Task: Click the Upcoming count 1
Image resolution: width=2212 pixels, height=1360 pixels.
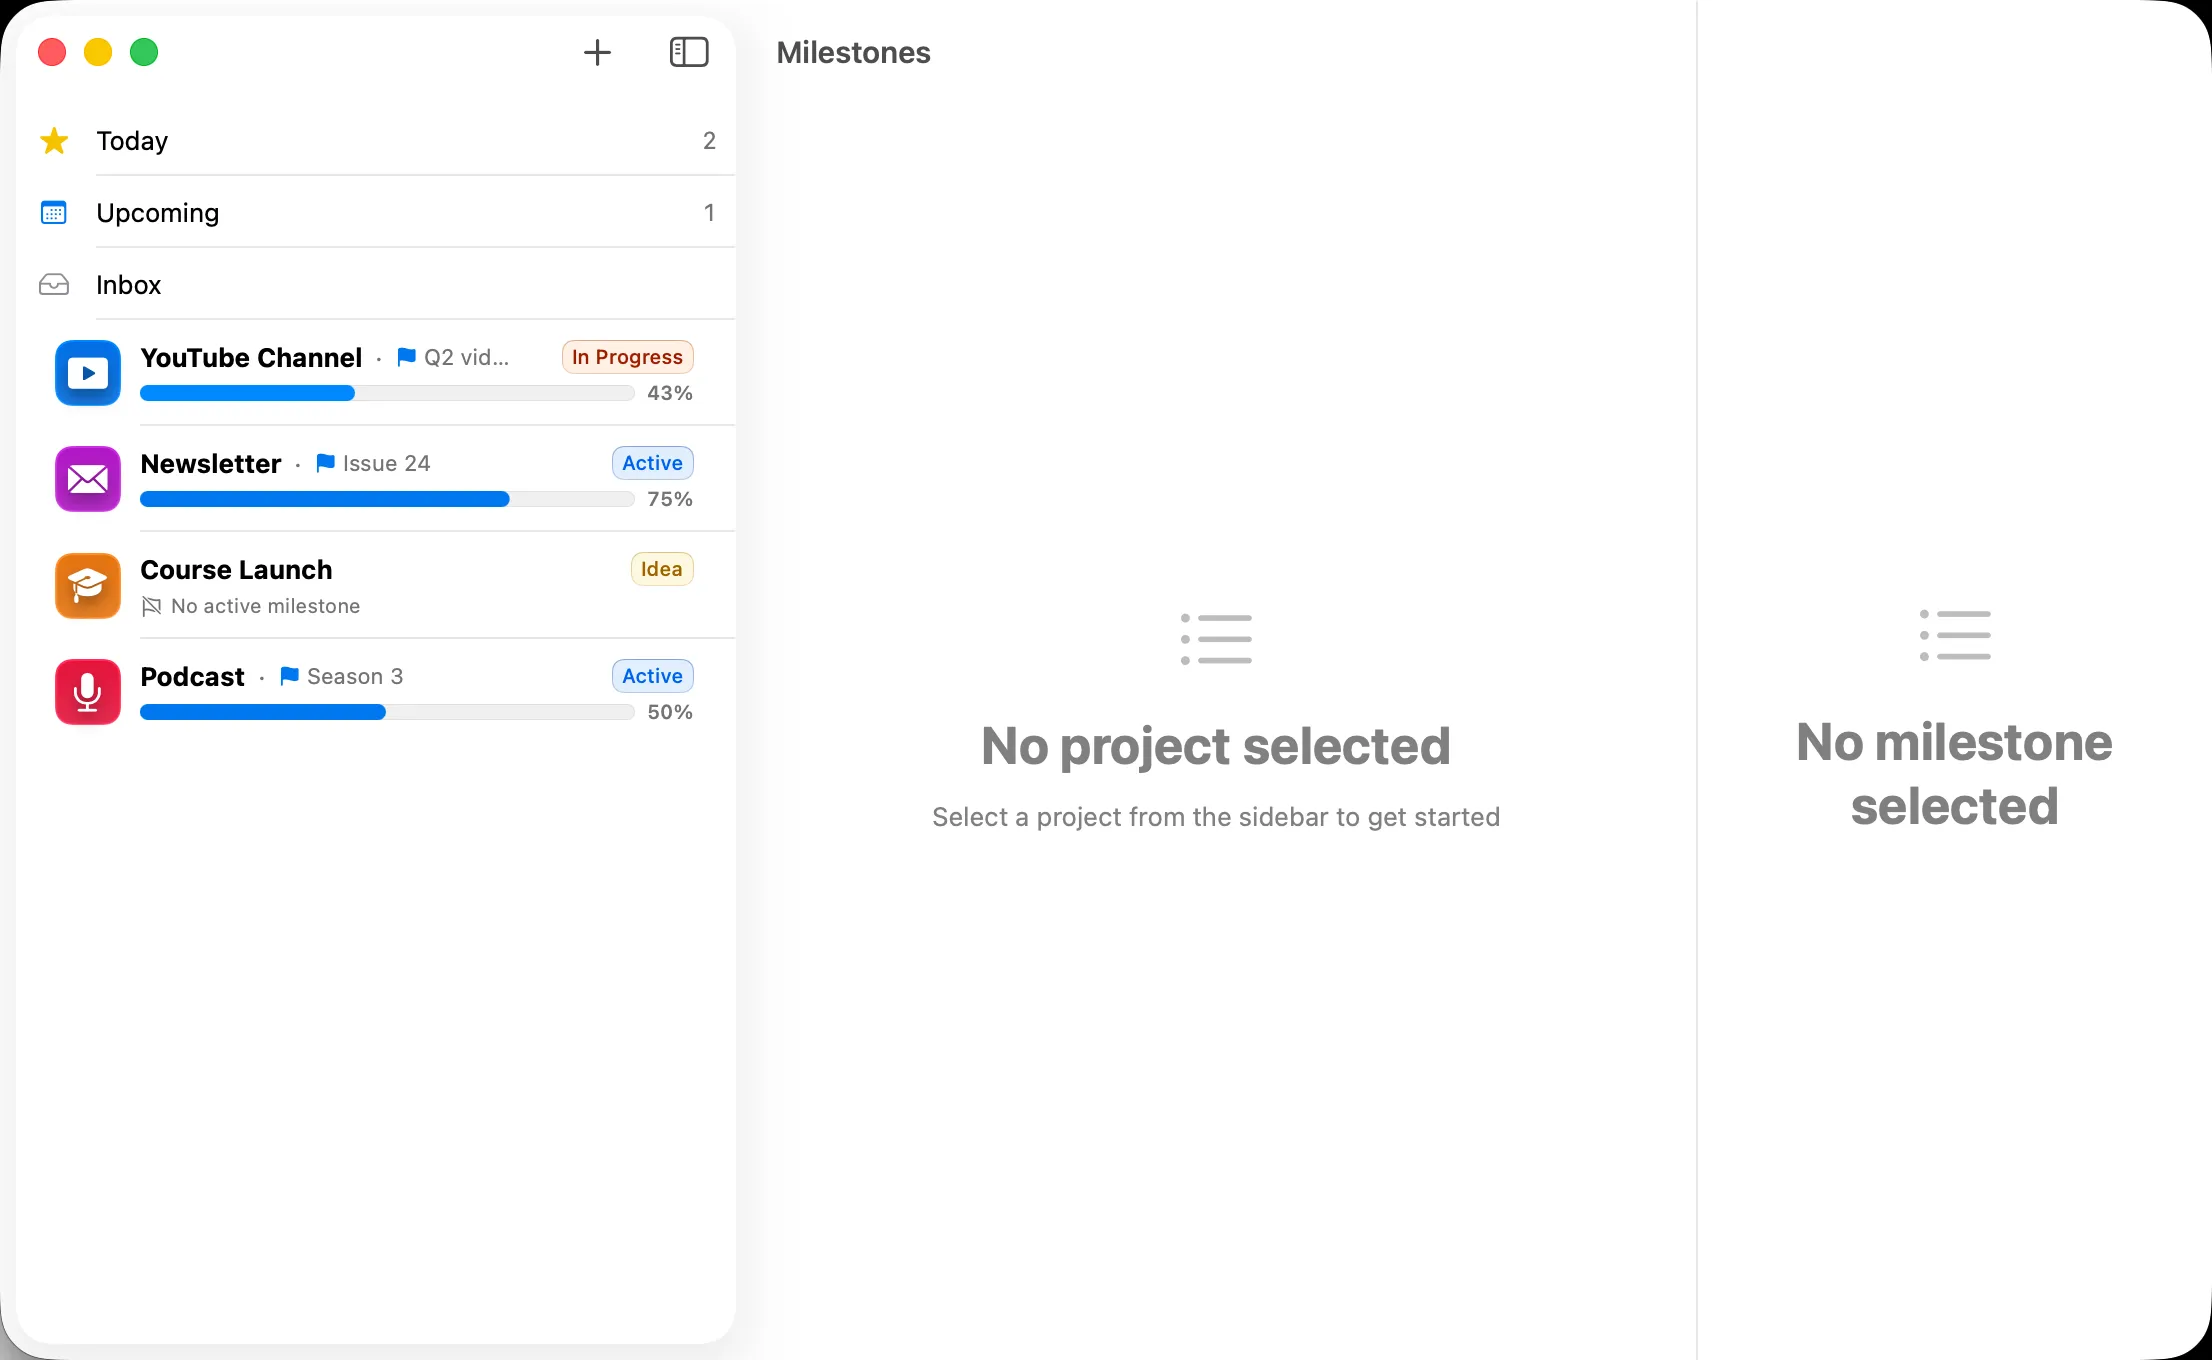Action: tap(709, 213)
